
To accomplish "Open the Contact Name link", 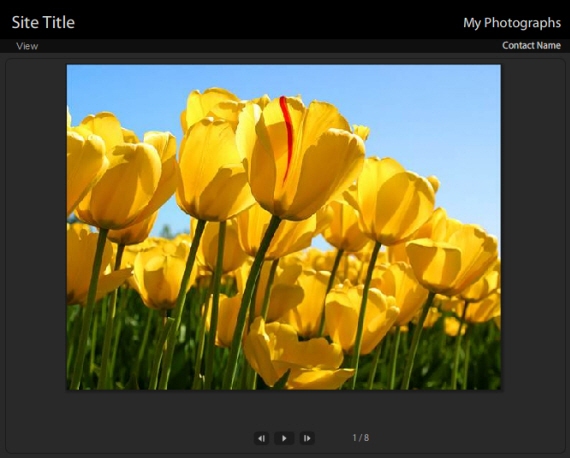I will click(531, 45).
